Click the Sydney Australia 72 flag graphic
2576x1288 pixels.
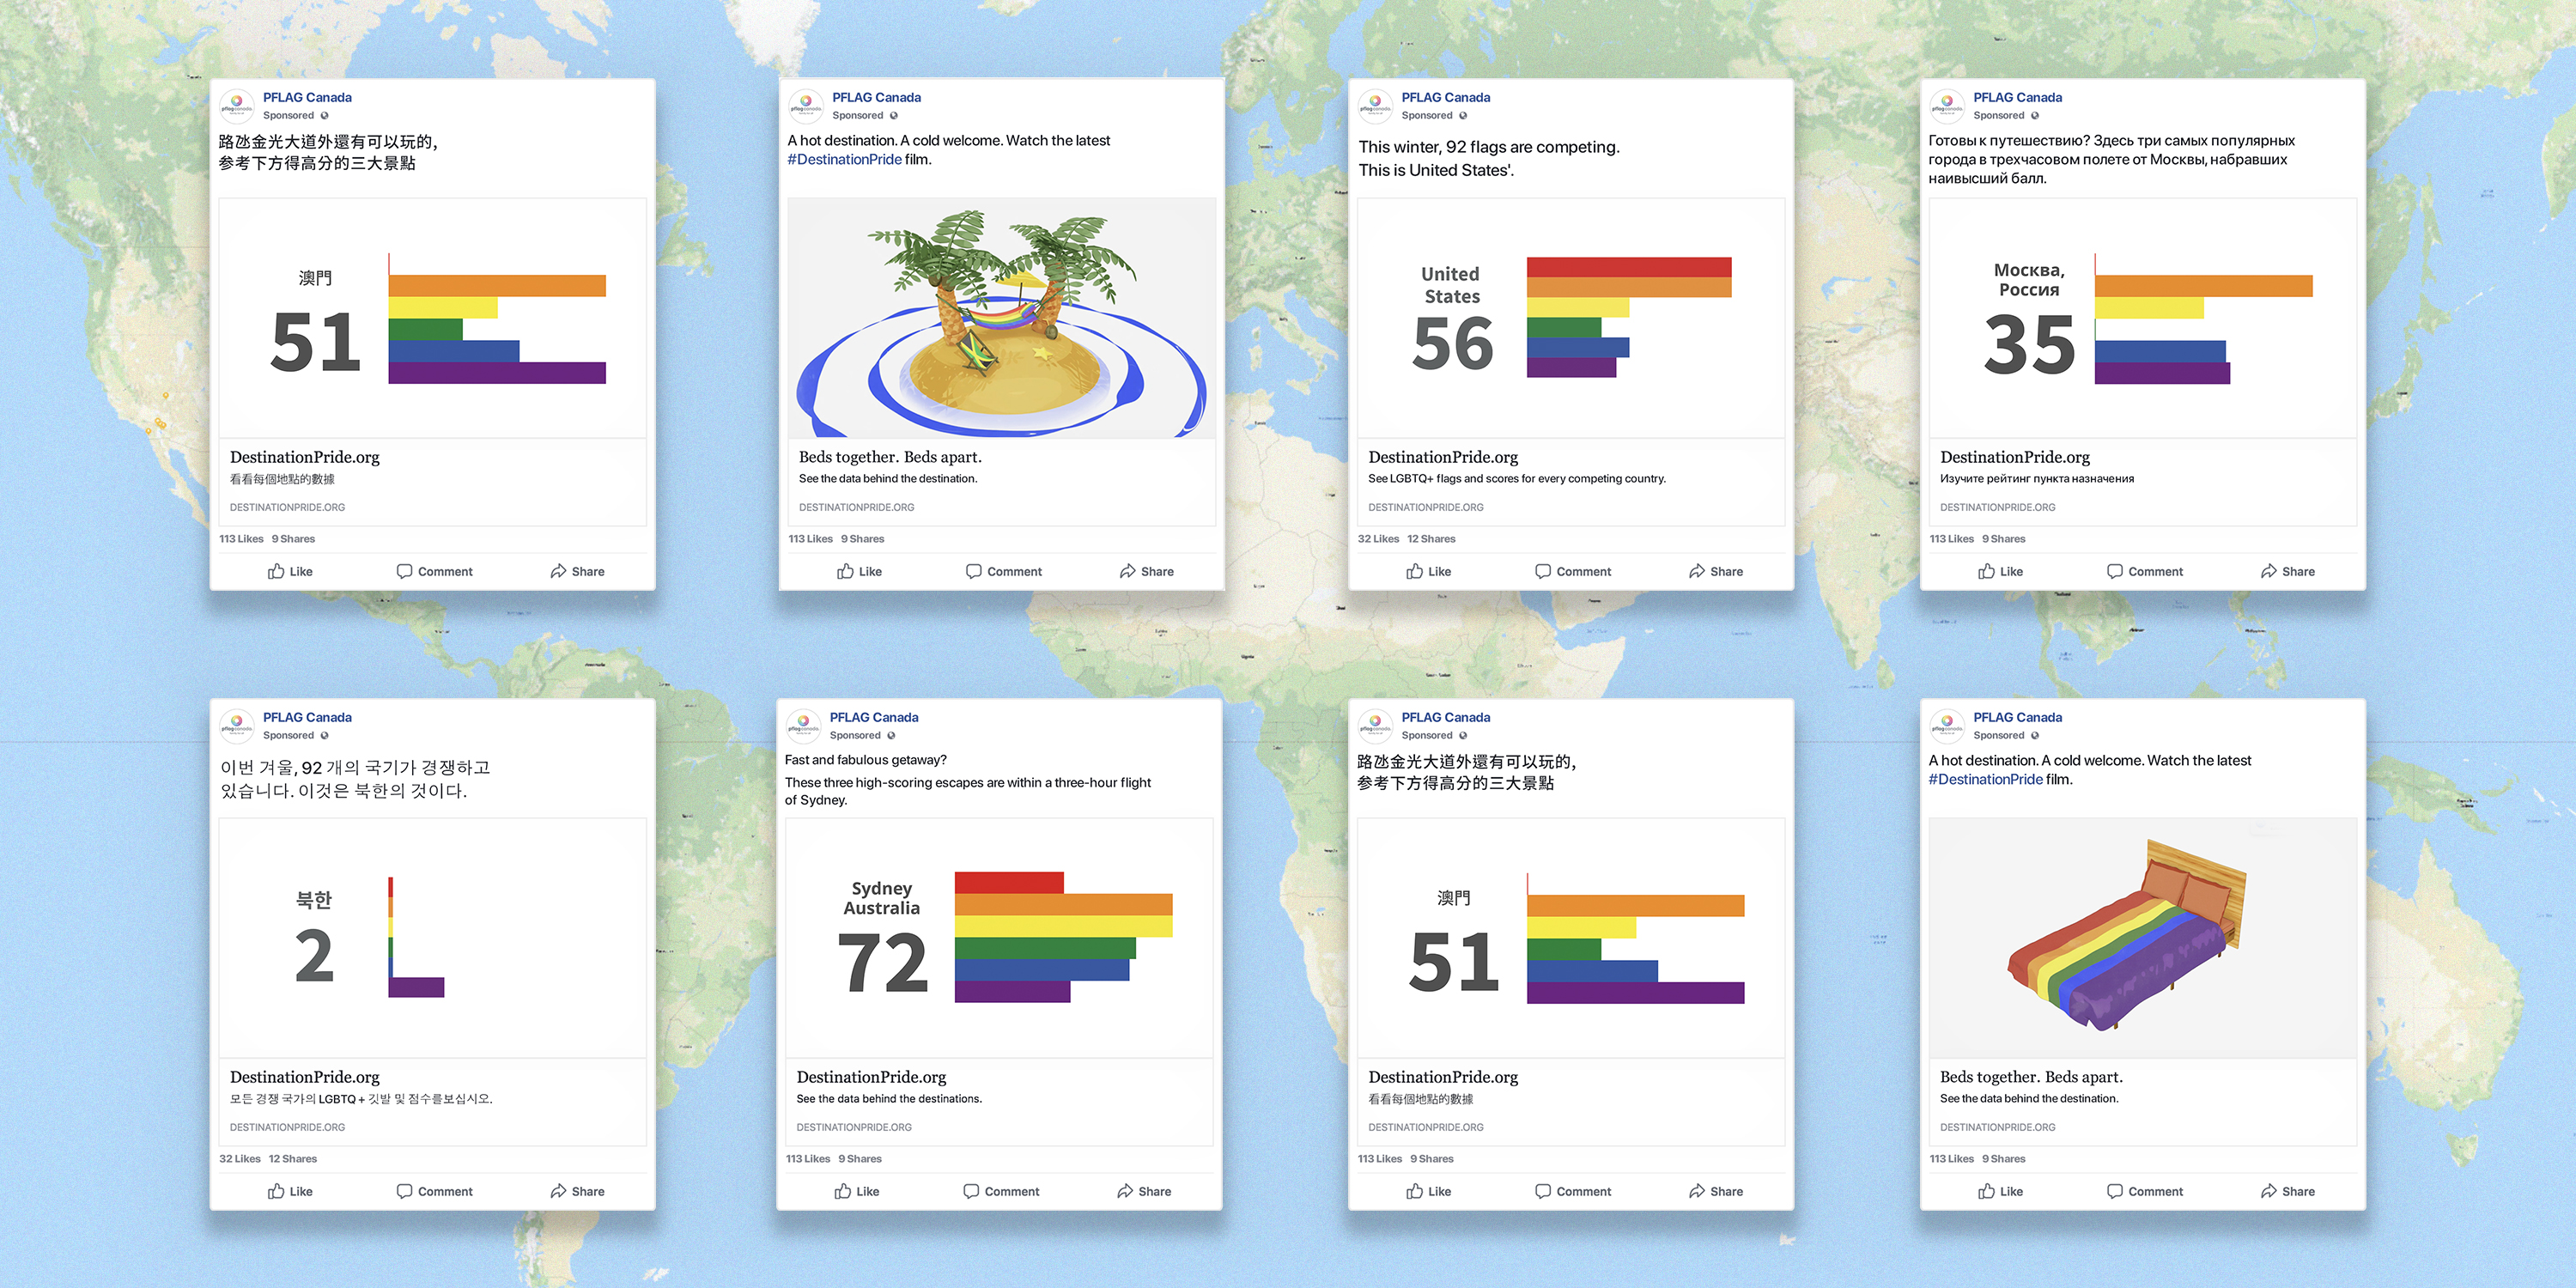pos(1062,937)
